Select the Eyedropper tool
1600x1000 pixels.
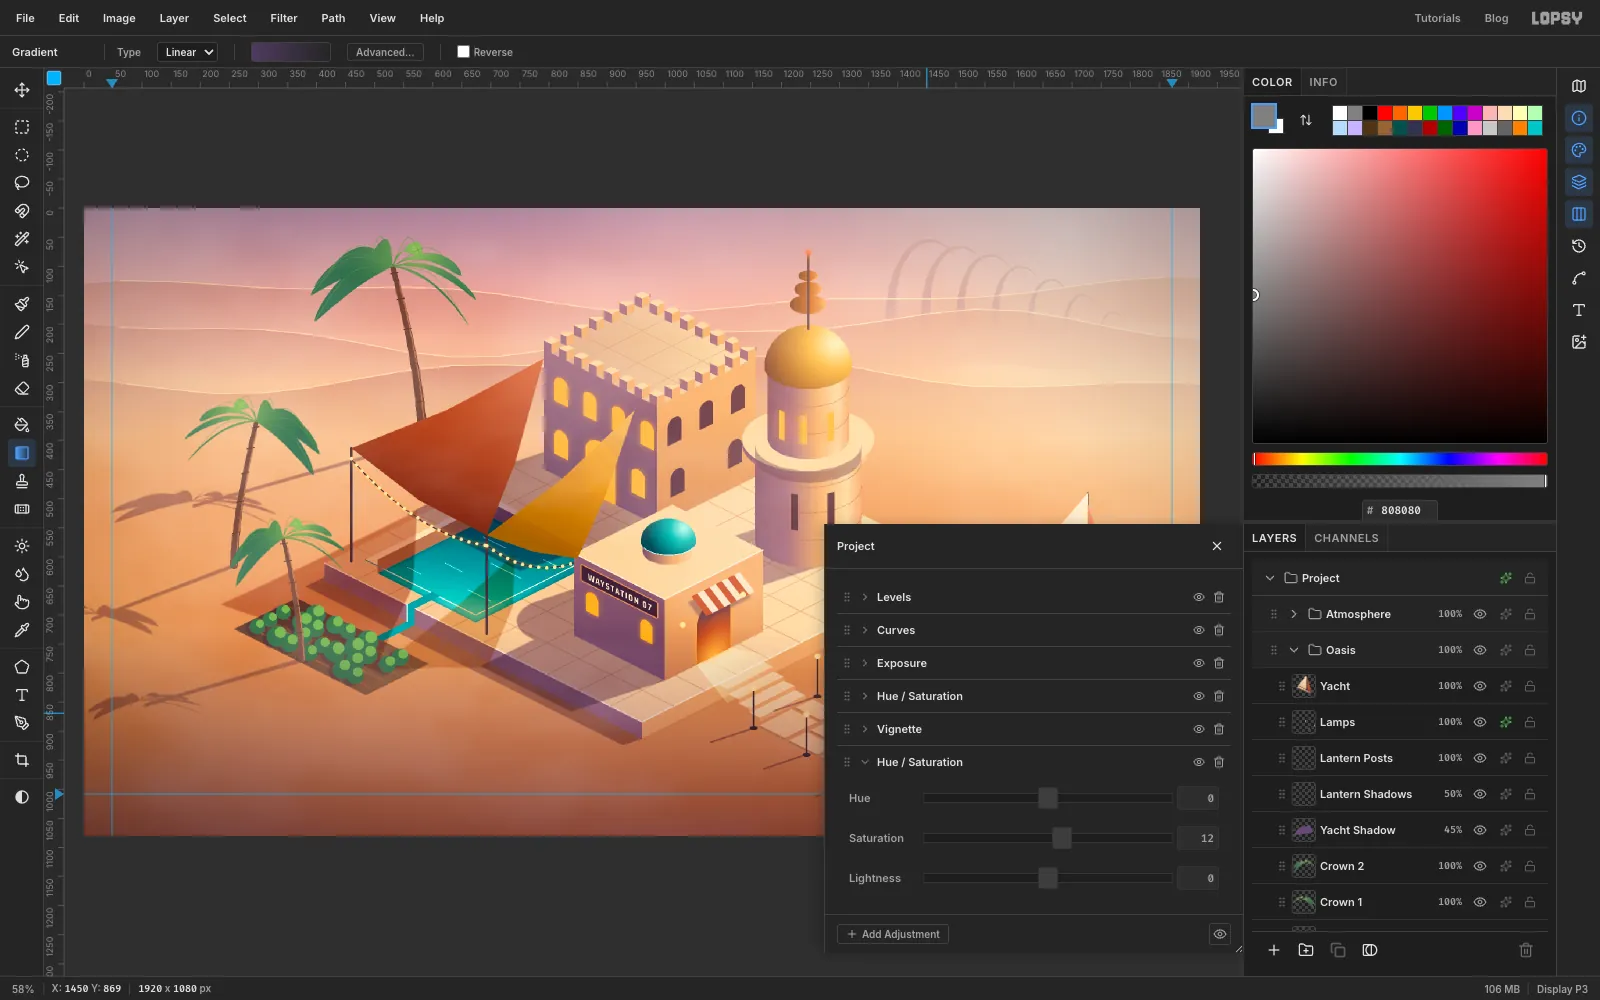point(21,630)
